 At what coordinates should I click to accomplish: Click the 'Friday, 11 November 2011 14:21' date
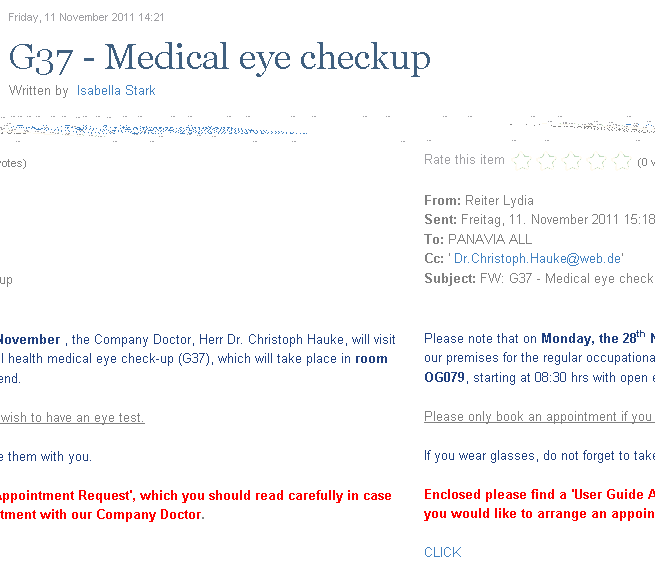pyautogui.click(x=86, y=17)
